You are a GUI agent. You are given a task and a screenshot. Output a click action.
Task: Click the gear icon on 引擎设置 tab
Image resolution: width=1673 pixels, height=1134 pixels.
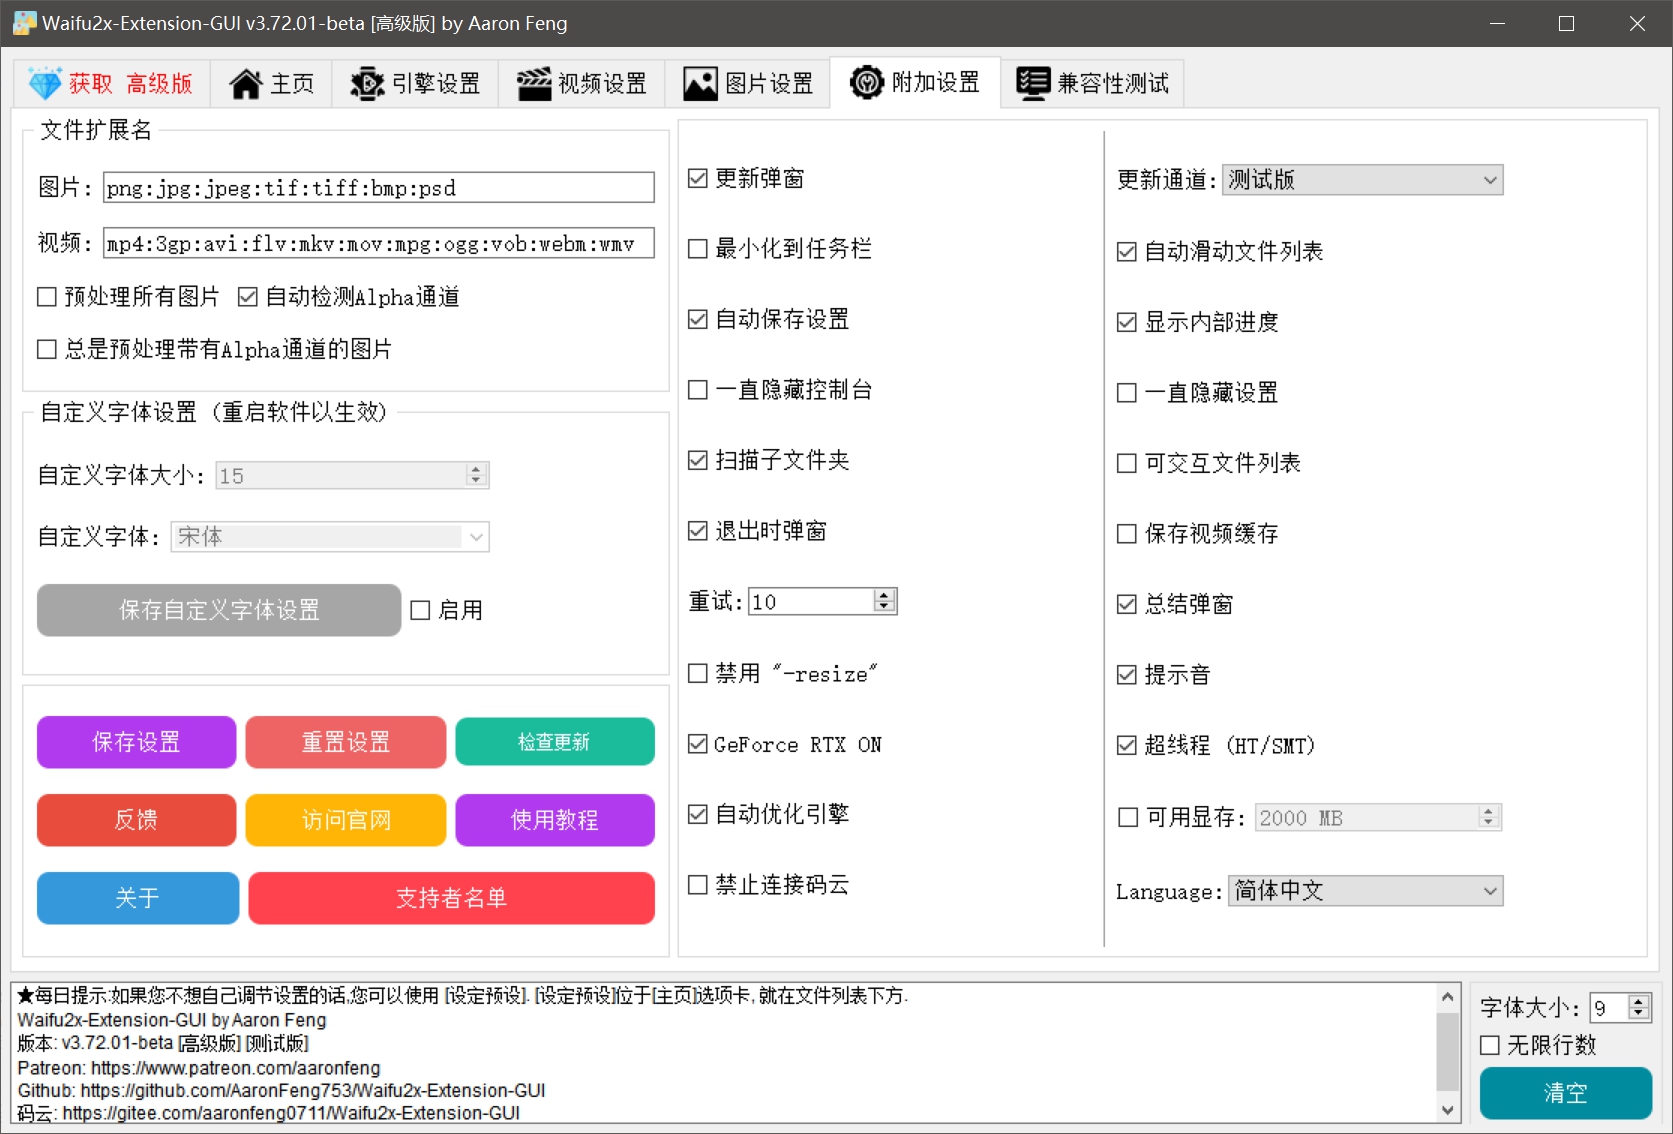367,84
